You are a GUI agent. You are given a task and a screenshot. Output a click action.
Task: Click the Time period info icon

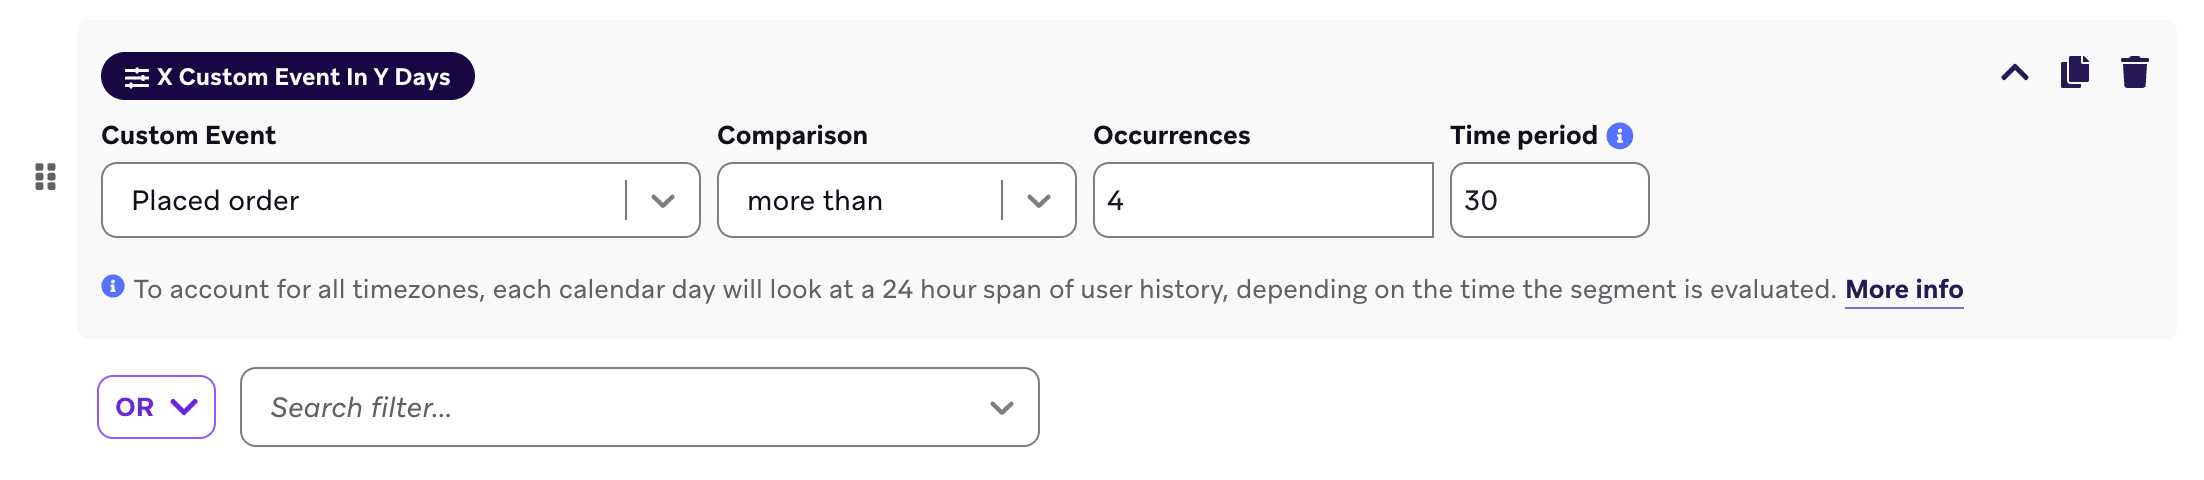[x=1619, y=136]
